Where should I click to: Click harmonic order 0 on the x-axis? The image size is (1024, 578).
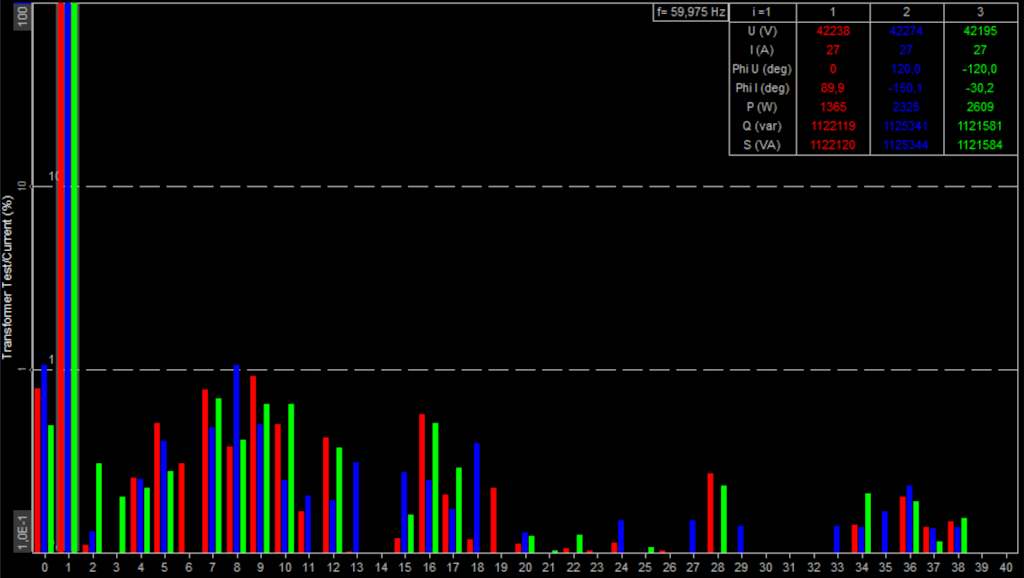44,568
